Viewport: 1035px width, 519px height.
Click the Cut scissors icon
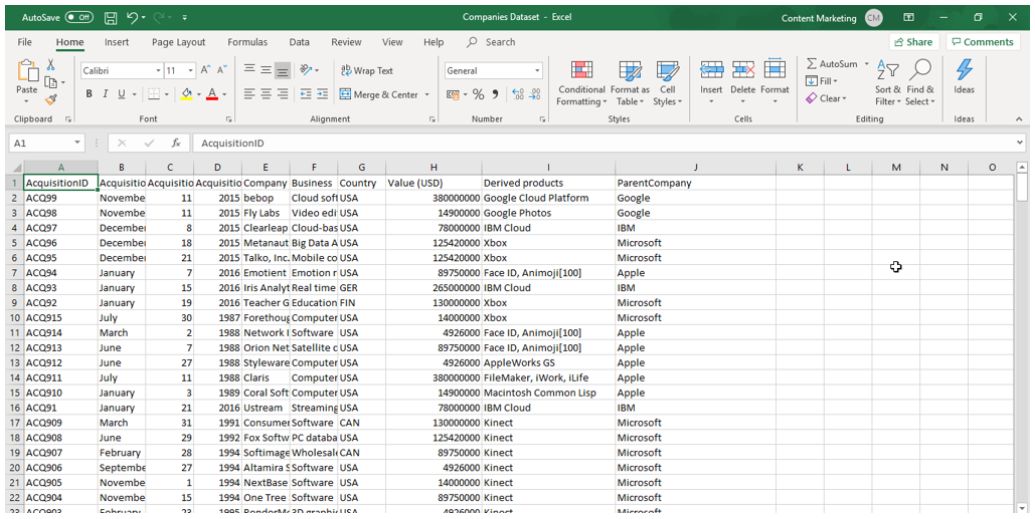pyautogui.click(x=51, y=65)
